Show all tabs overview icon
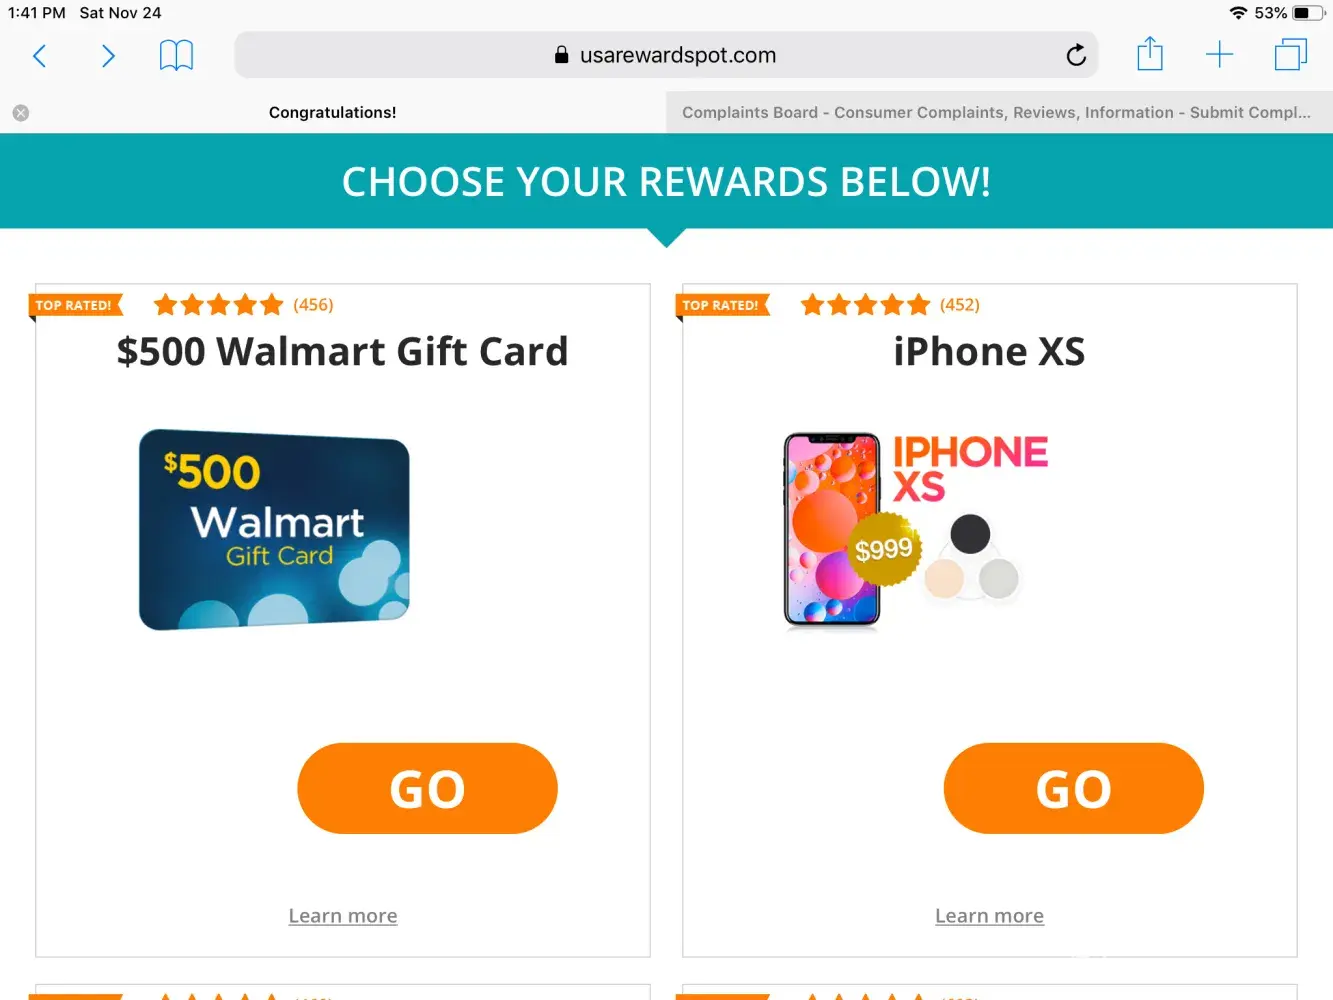1333x1000 pixels. [x=1291, y=54]
